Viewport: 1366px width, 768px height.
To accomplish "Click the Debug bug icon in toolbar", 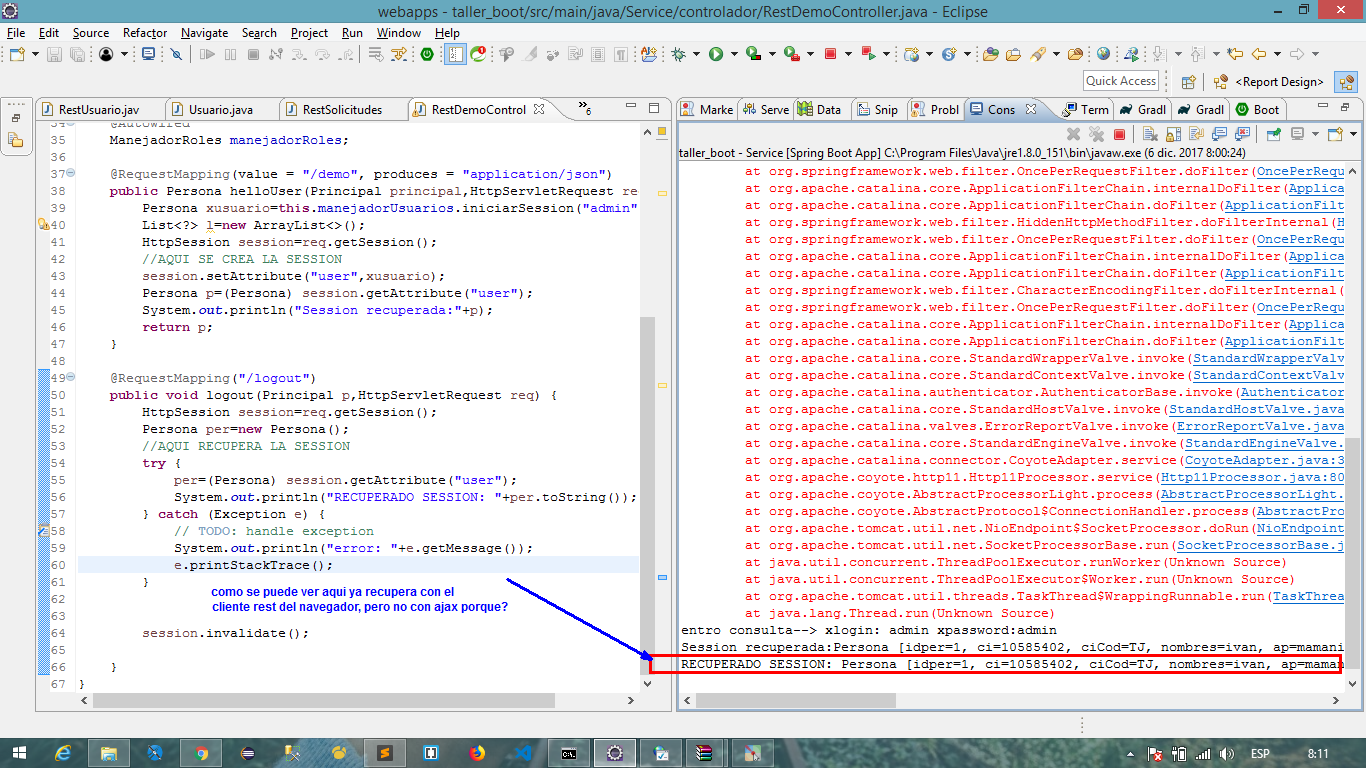I will click(678, 54).
